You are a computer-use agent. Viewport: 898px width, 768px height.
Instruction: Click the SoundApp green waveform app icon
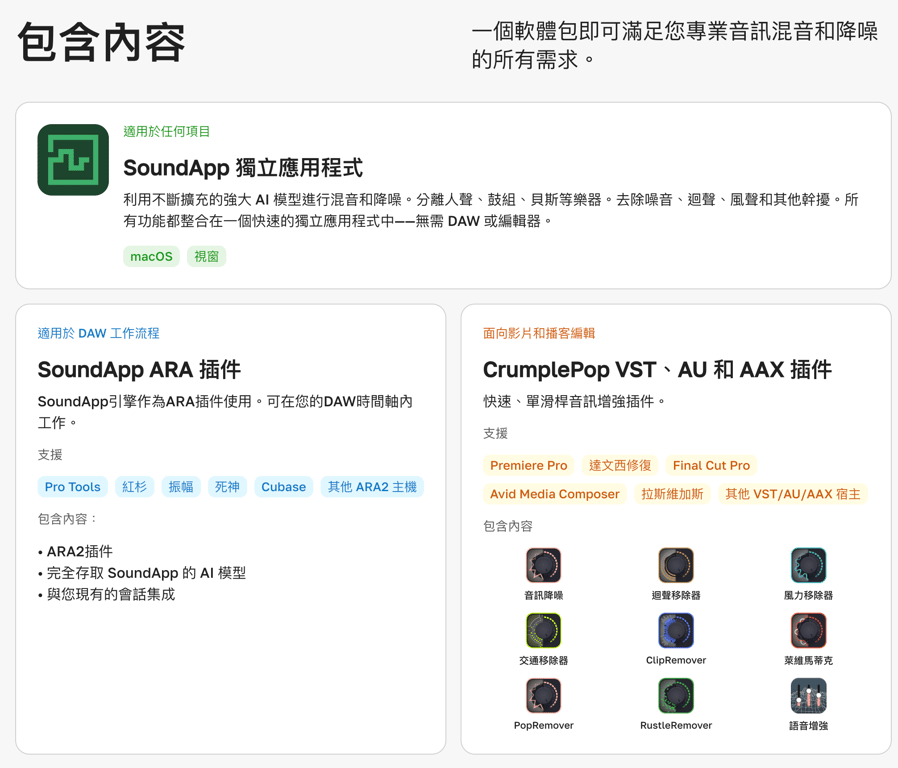(x=73, y=160)
